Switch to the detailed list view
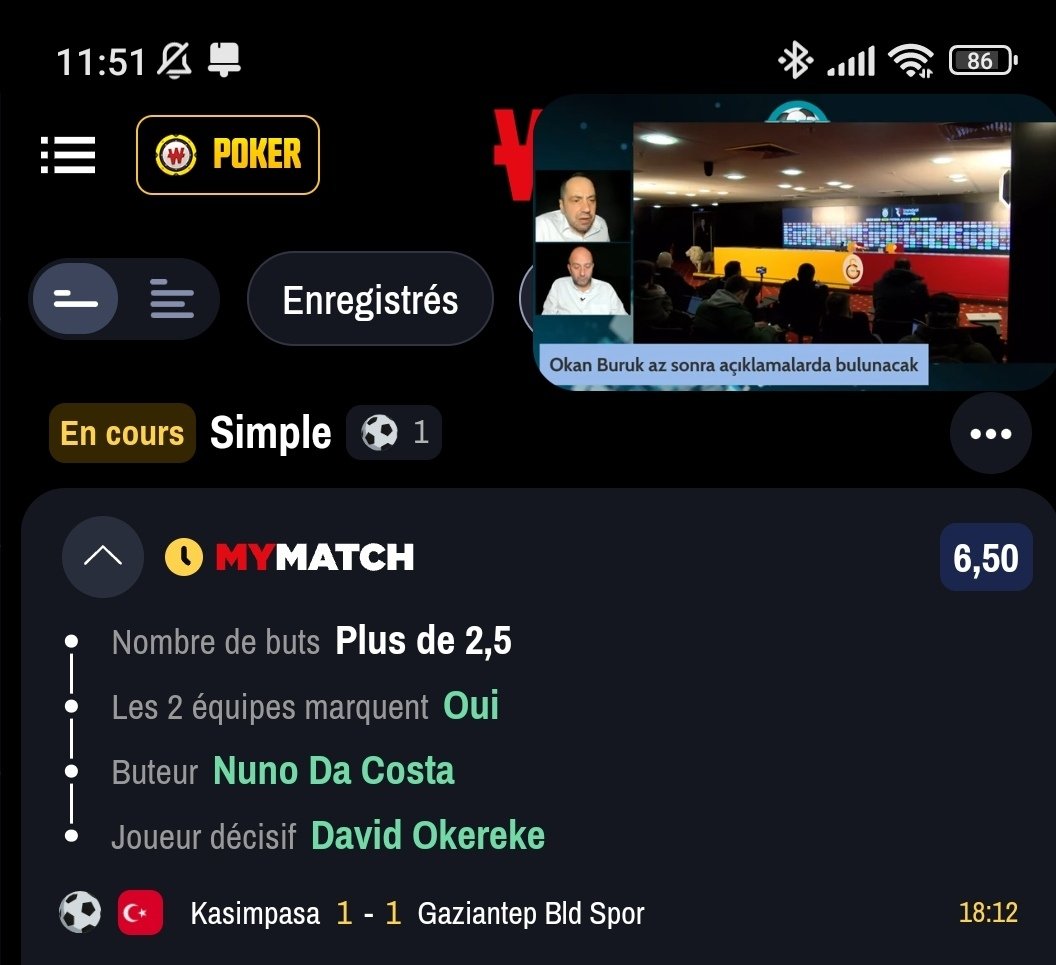Viewport: 1056px width, 965px height. [172, 298]
